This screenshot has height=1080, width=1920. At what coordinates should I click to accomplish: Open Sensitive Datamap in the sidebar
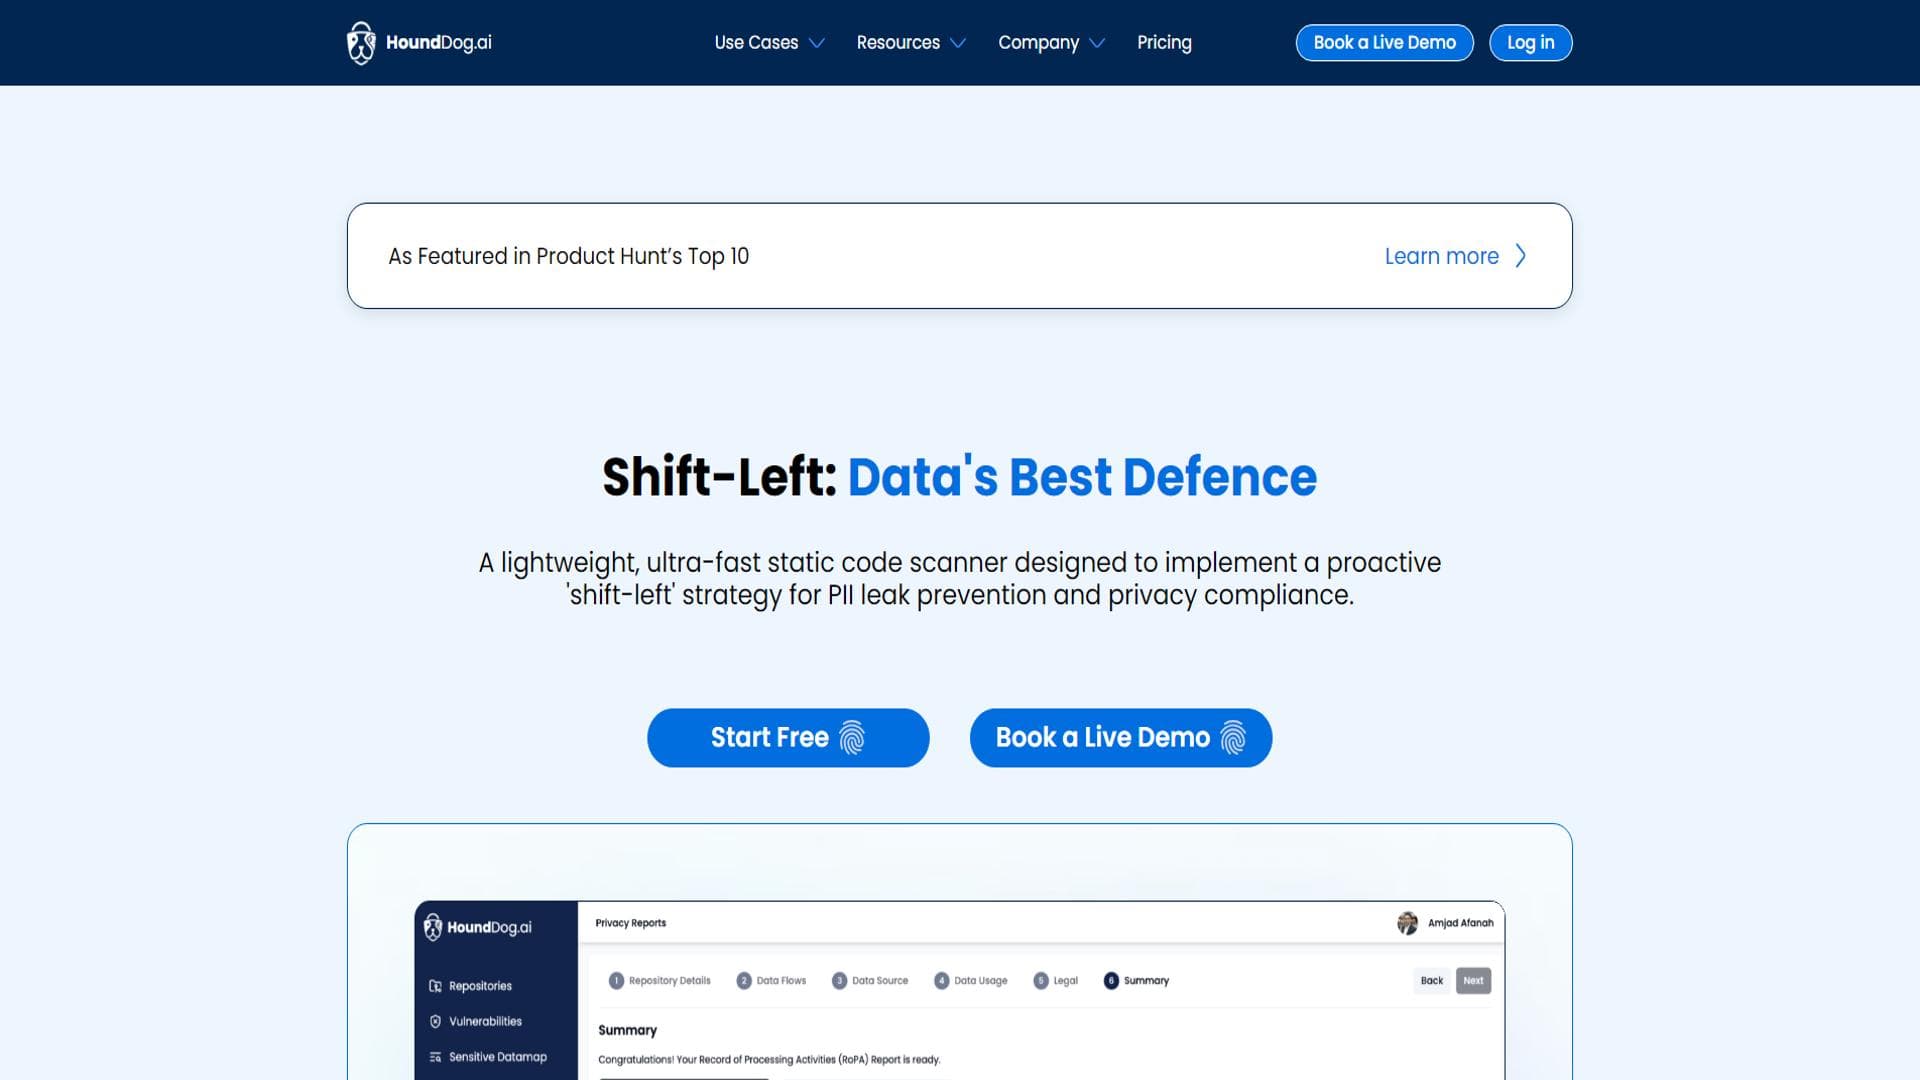pyautogui.click(x=497, y=1057)
